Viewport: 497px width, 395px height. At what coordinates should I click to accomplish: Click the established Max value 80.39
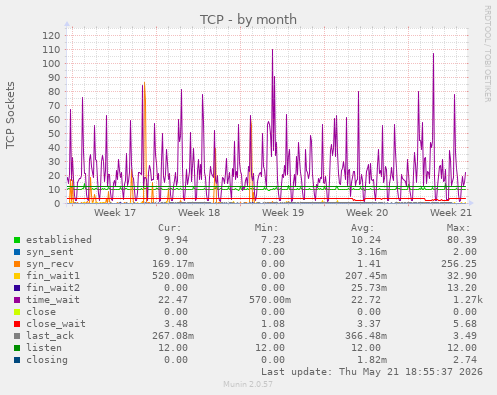coord(462,240)
